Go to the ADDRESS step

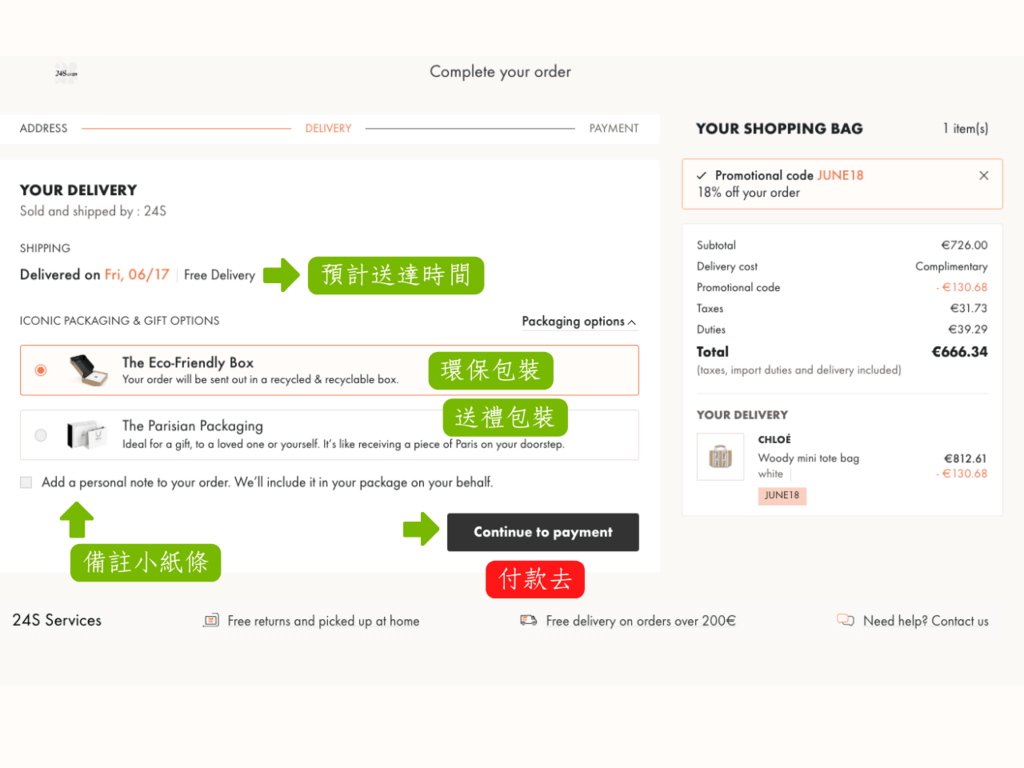click(43, 129)
